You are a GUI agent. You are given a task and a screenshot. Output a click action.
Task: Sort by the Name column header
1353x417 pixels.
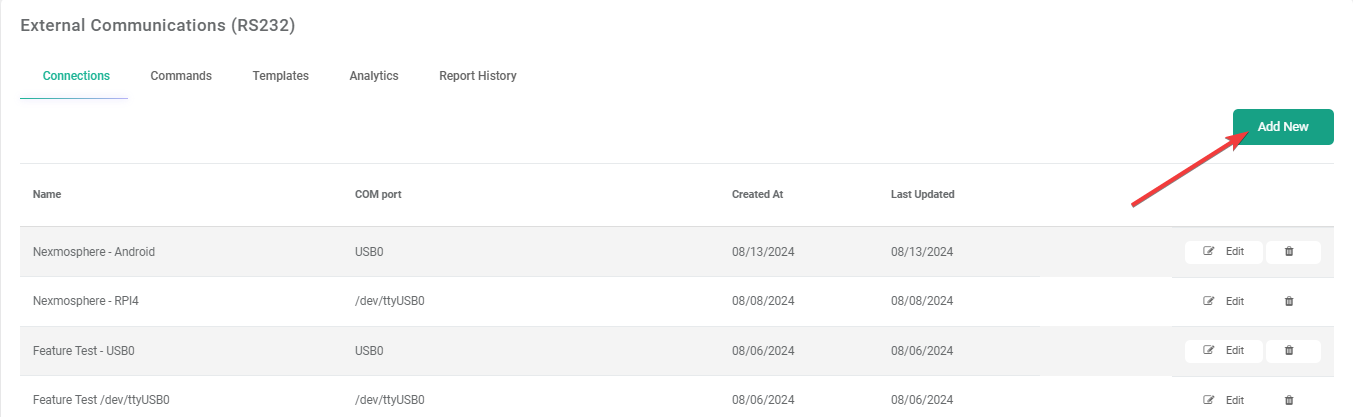click(47, 195)
